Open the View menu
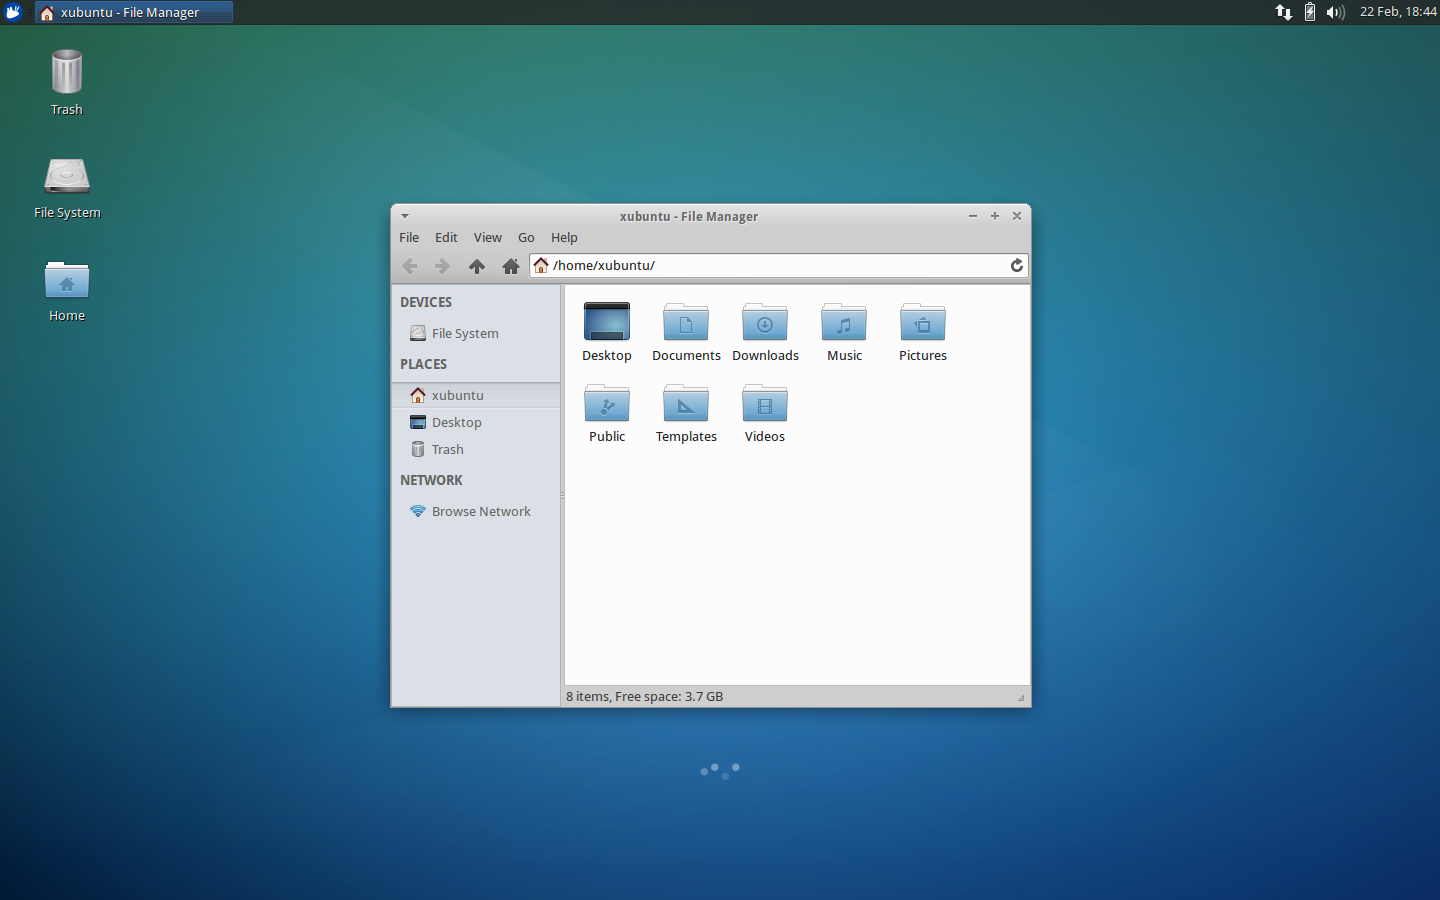The image size is (1440, 900). [x=487, y=238]
